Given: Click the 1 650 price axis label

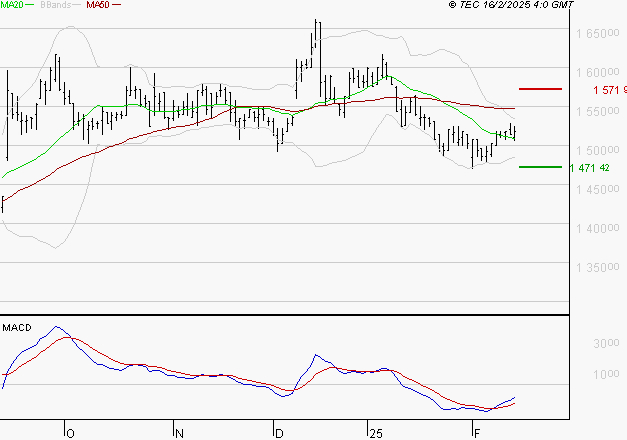Looking at the screenshot, I should [x=597, y=34].
